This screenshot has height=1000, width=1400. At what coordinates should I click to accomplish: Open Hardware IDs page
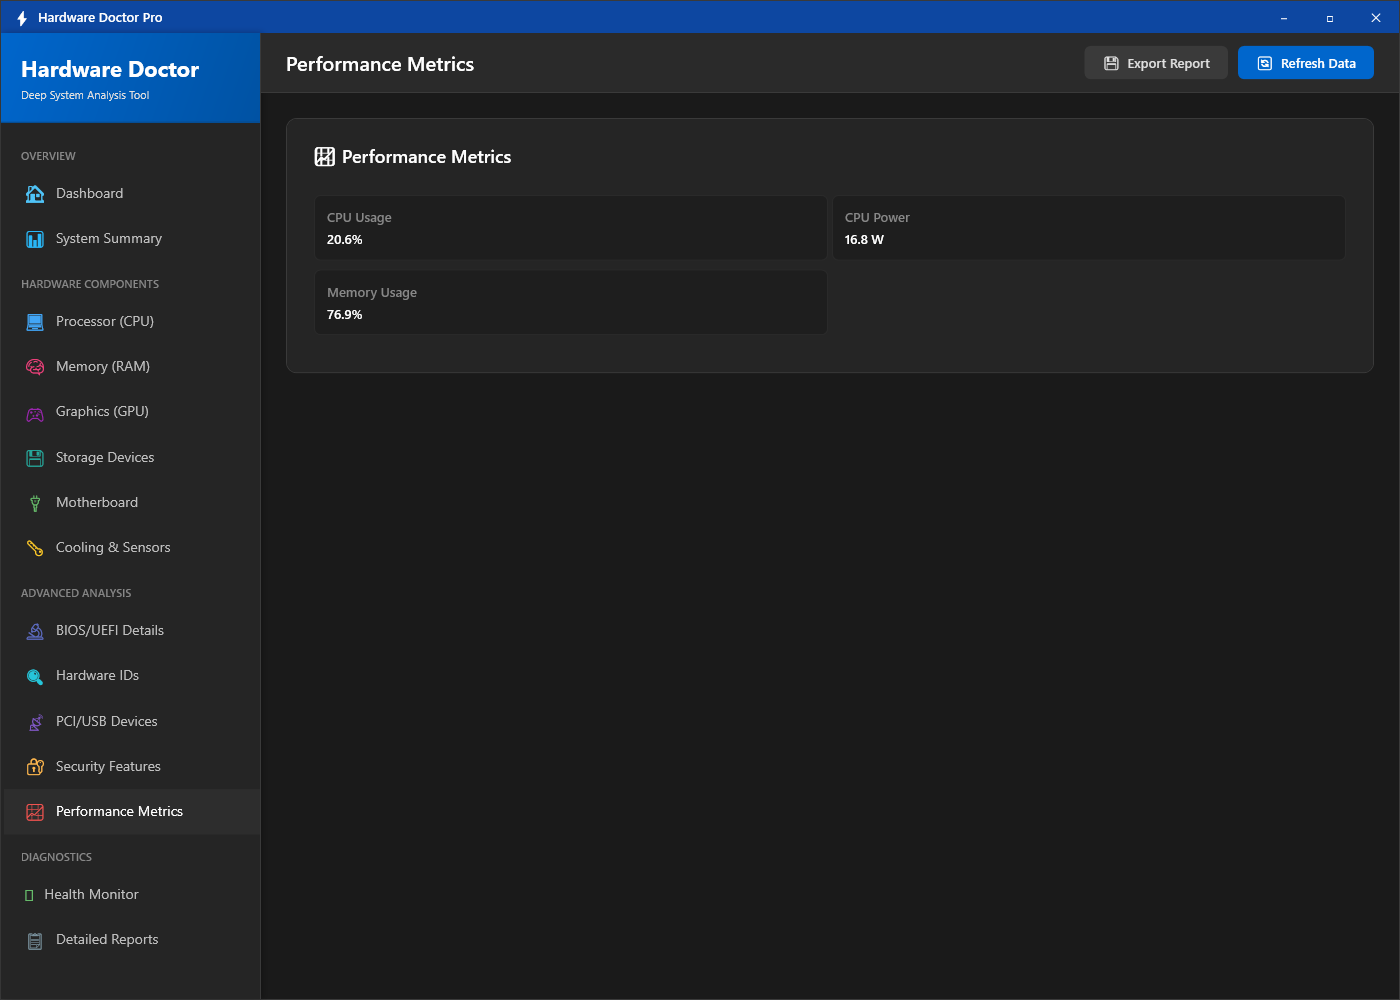click(131, 676)
